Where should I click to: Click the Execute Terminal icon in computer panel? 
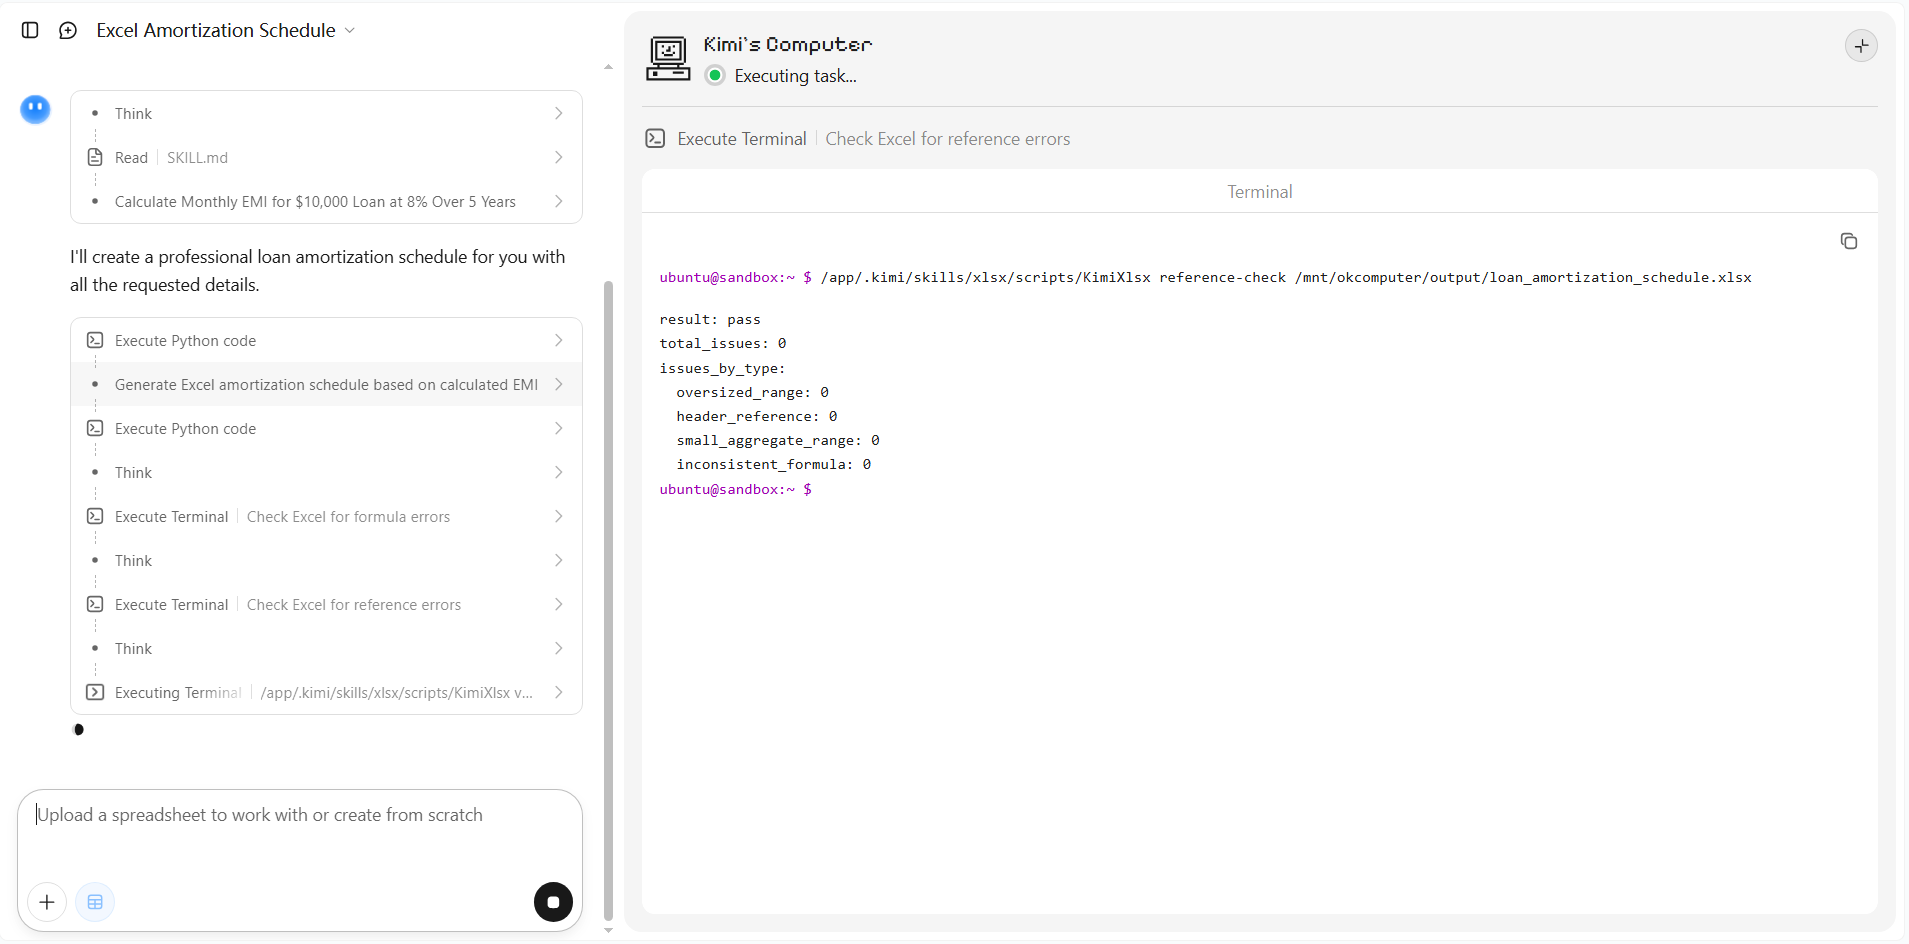click(655, 138)
